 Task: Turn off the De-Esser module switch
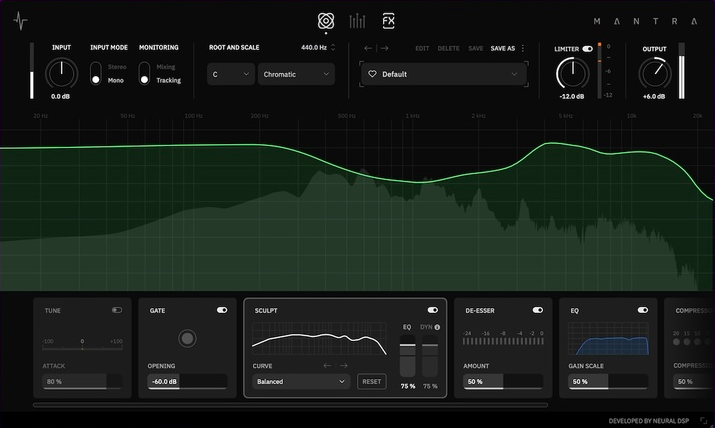click(538, 310)
